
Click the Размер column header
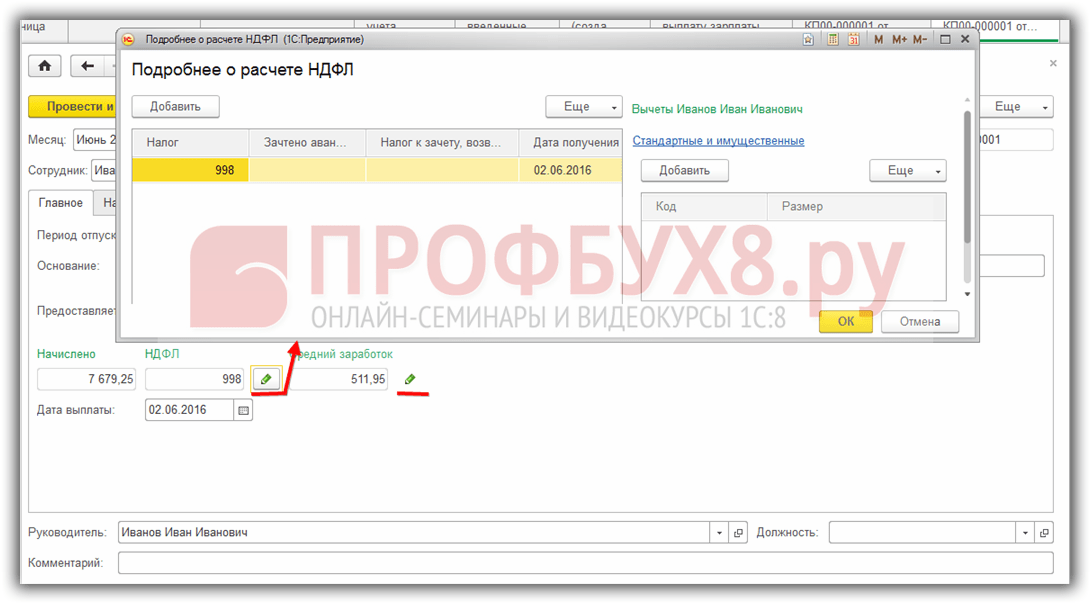coord(857,207)
